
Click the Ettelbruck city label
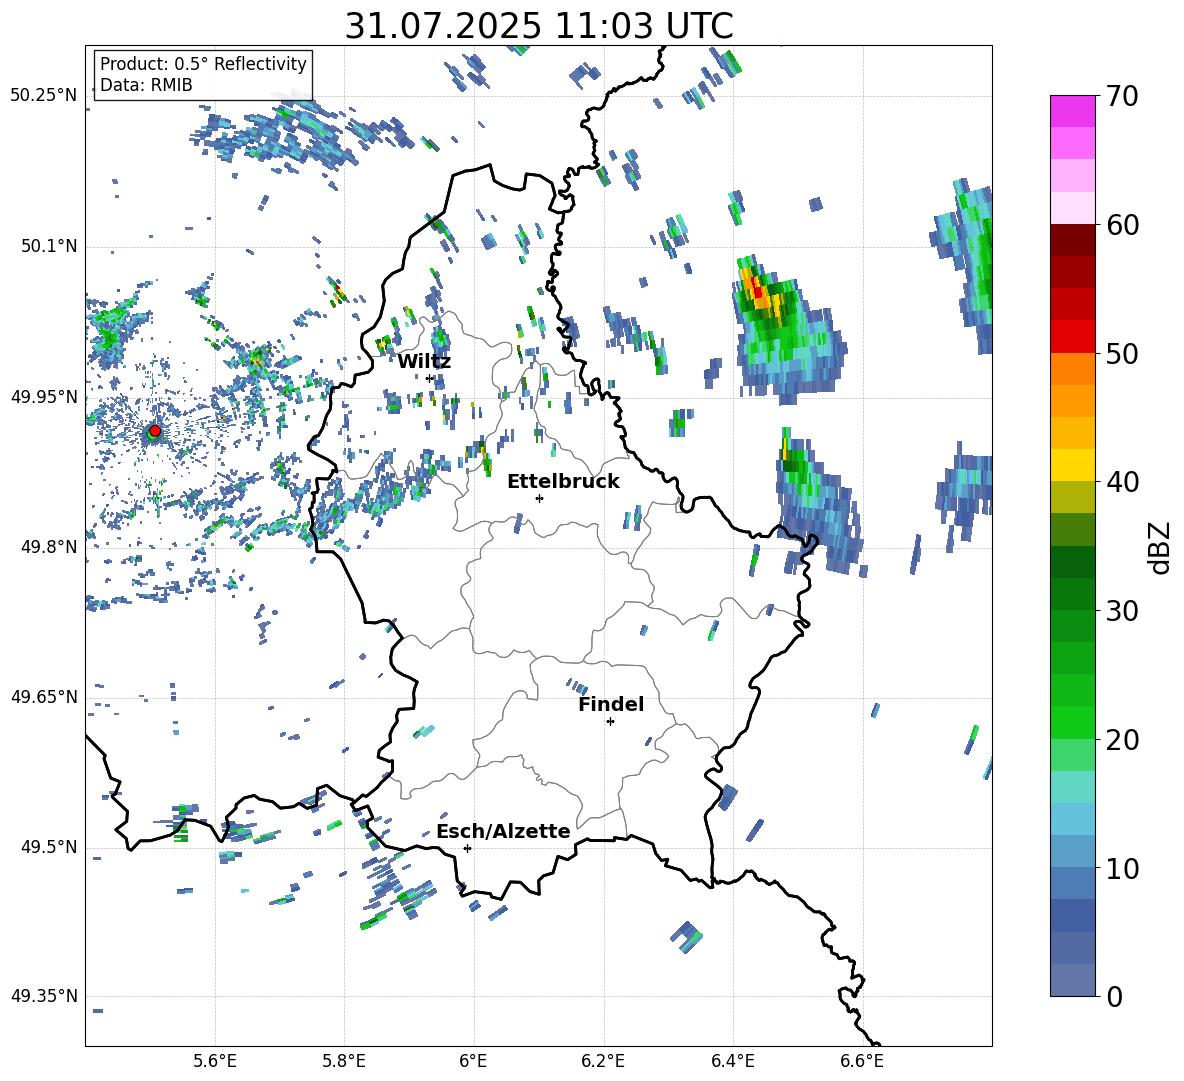click(563, 482)
